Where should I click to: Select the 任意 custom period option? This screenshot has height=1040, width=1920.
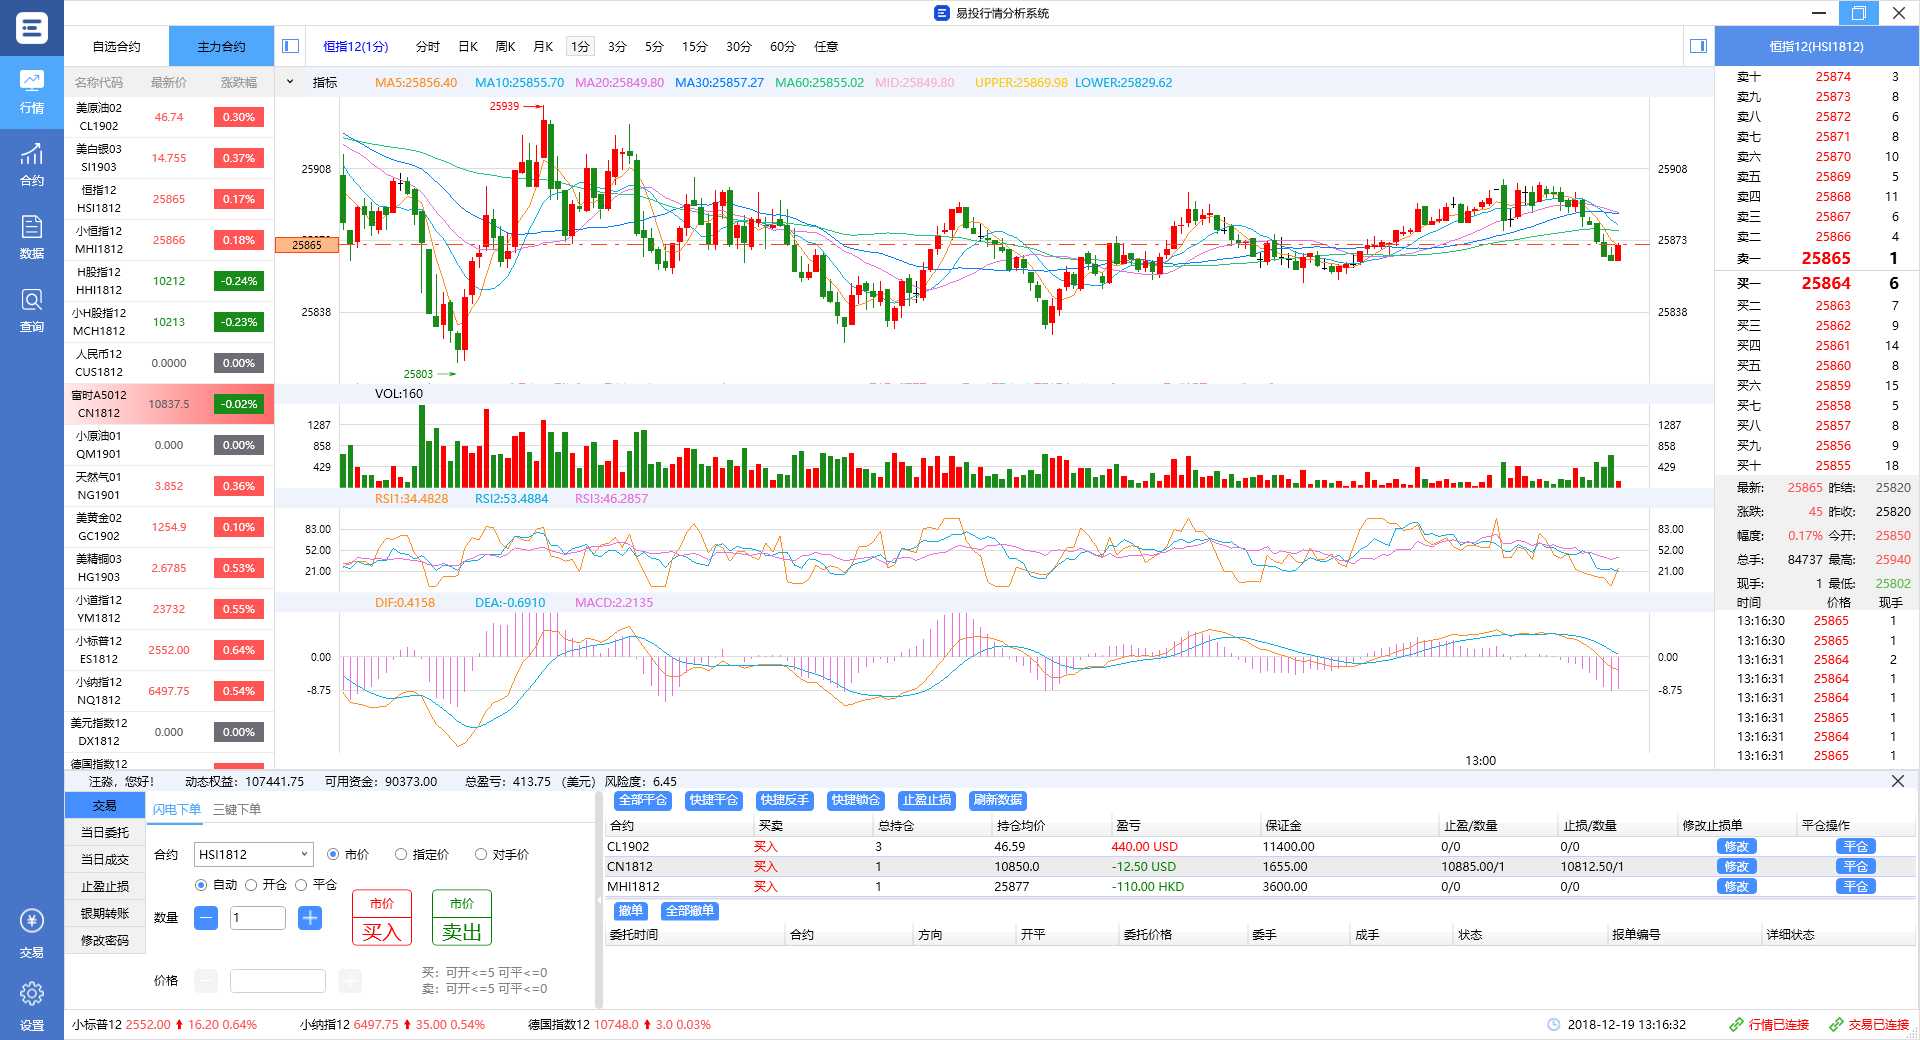(826, 47)
